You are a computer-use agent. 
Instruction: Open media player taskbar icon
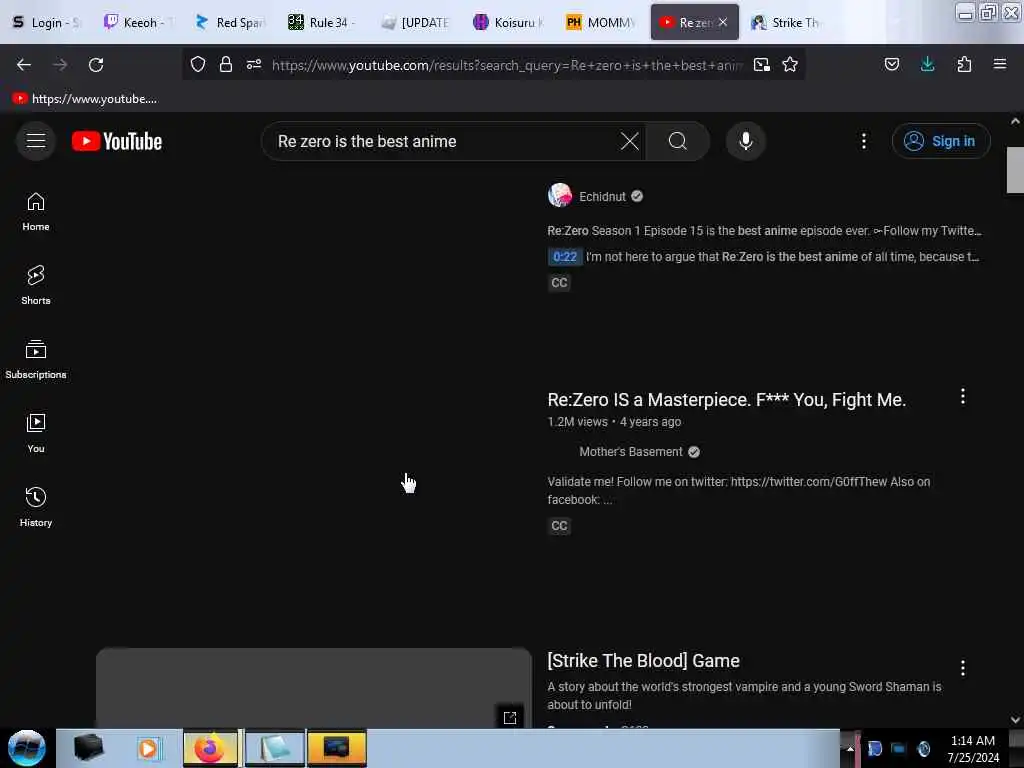click(148, 748)
